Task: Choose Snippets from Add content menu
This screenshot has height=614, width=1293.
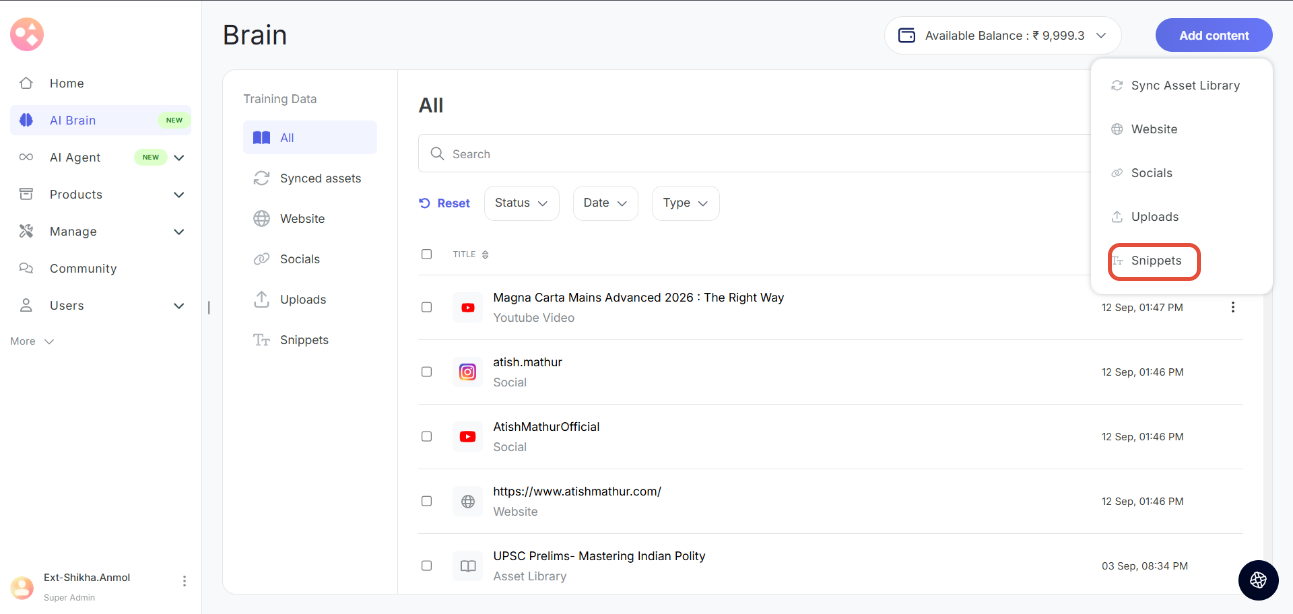Action: tap(1155, 261)
